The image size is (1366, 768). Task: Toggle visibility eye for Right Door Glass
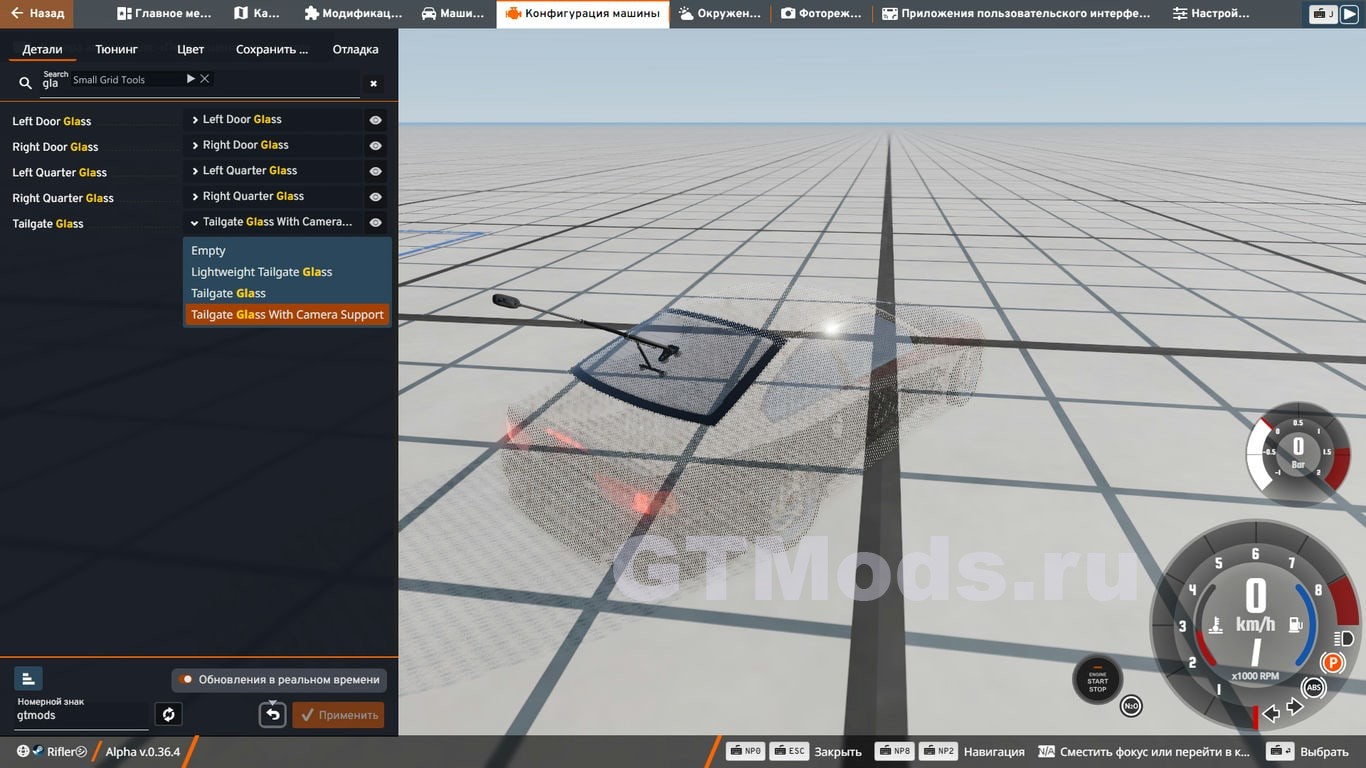[x=375, y=146]
